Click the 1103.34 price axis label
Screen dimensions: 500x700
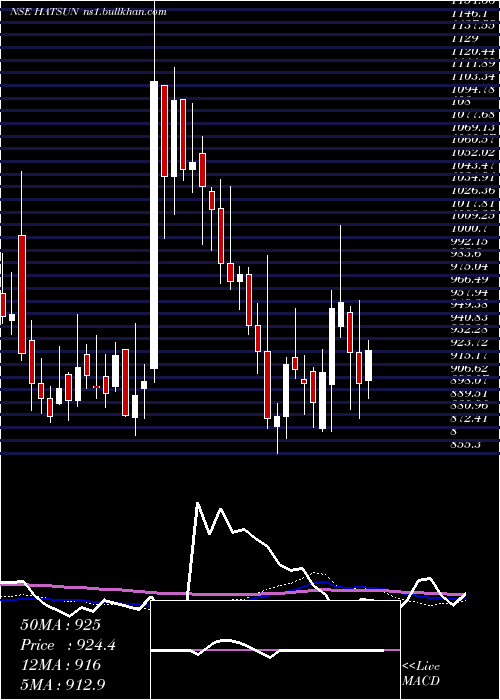tap(473, 78)
